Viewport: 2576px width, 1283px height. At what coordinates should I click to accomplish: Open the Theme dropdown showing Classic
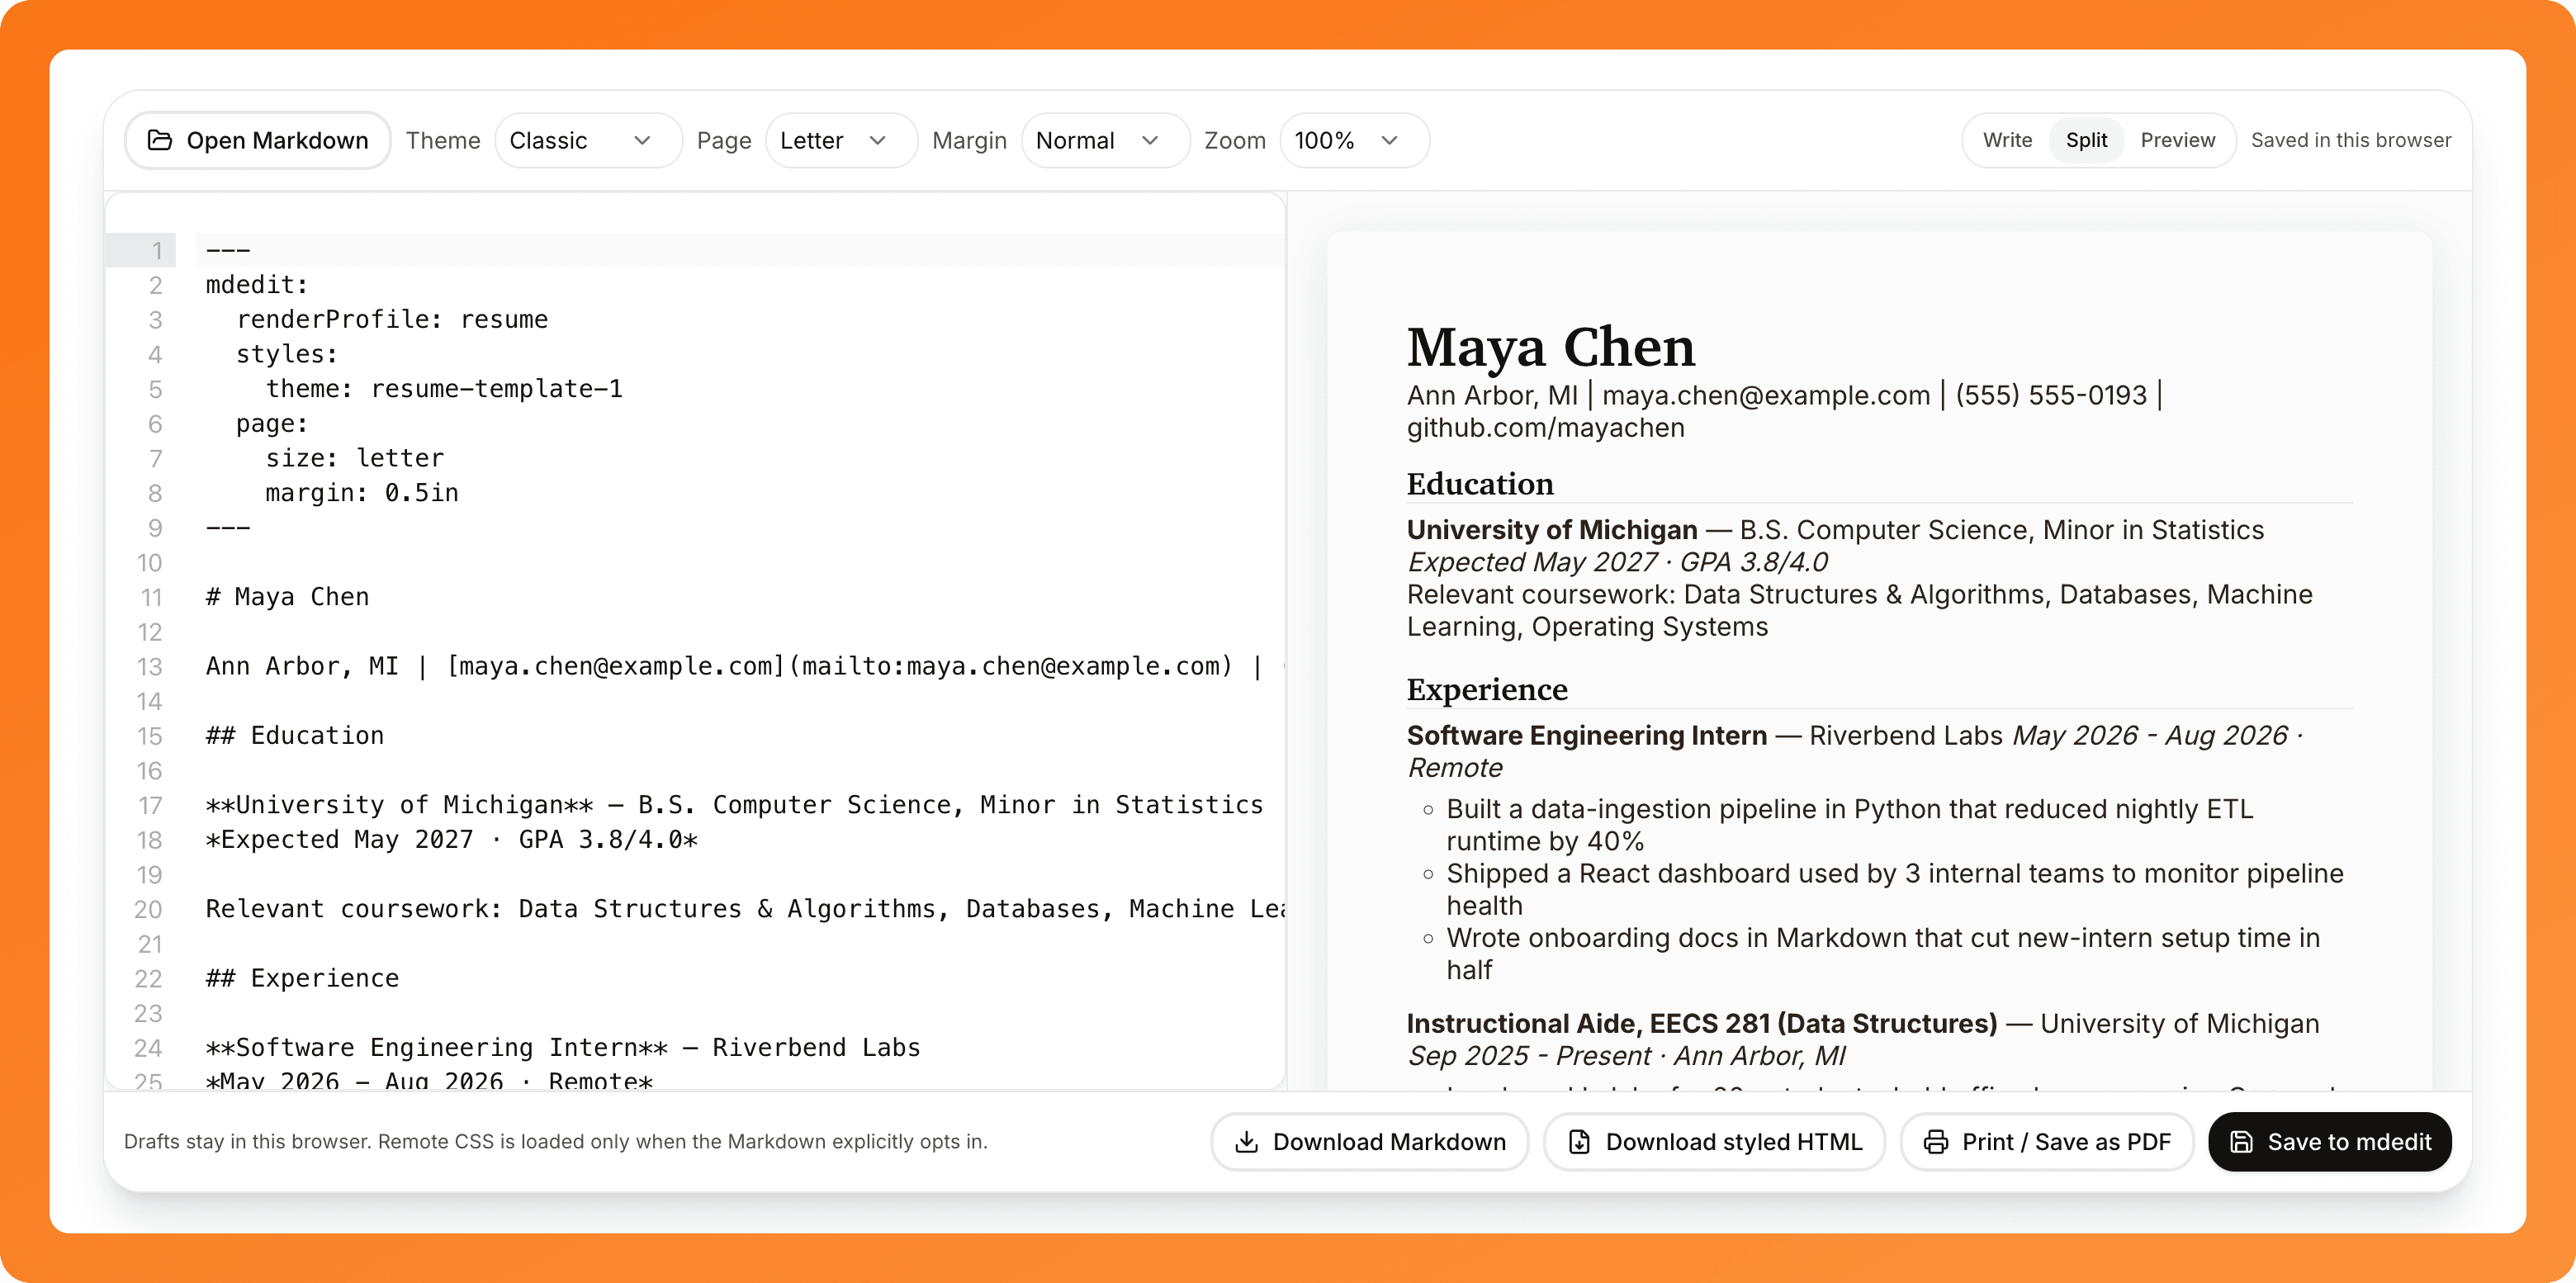tap(587, 140)
